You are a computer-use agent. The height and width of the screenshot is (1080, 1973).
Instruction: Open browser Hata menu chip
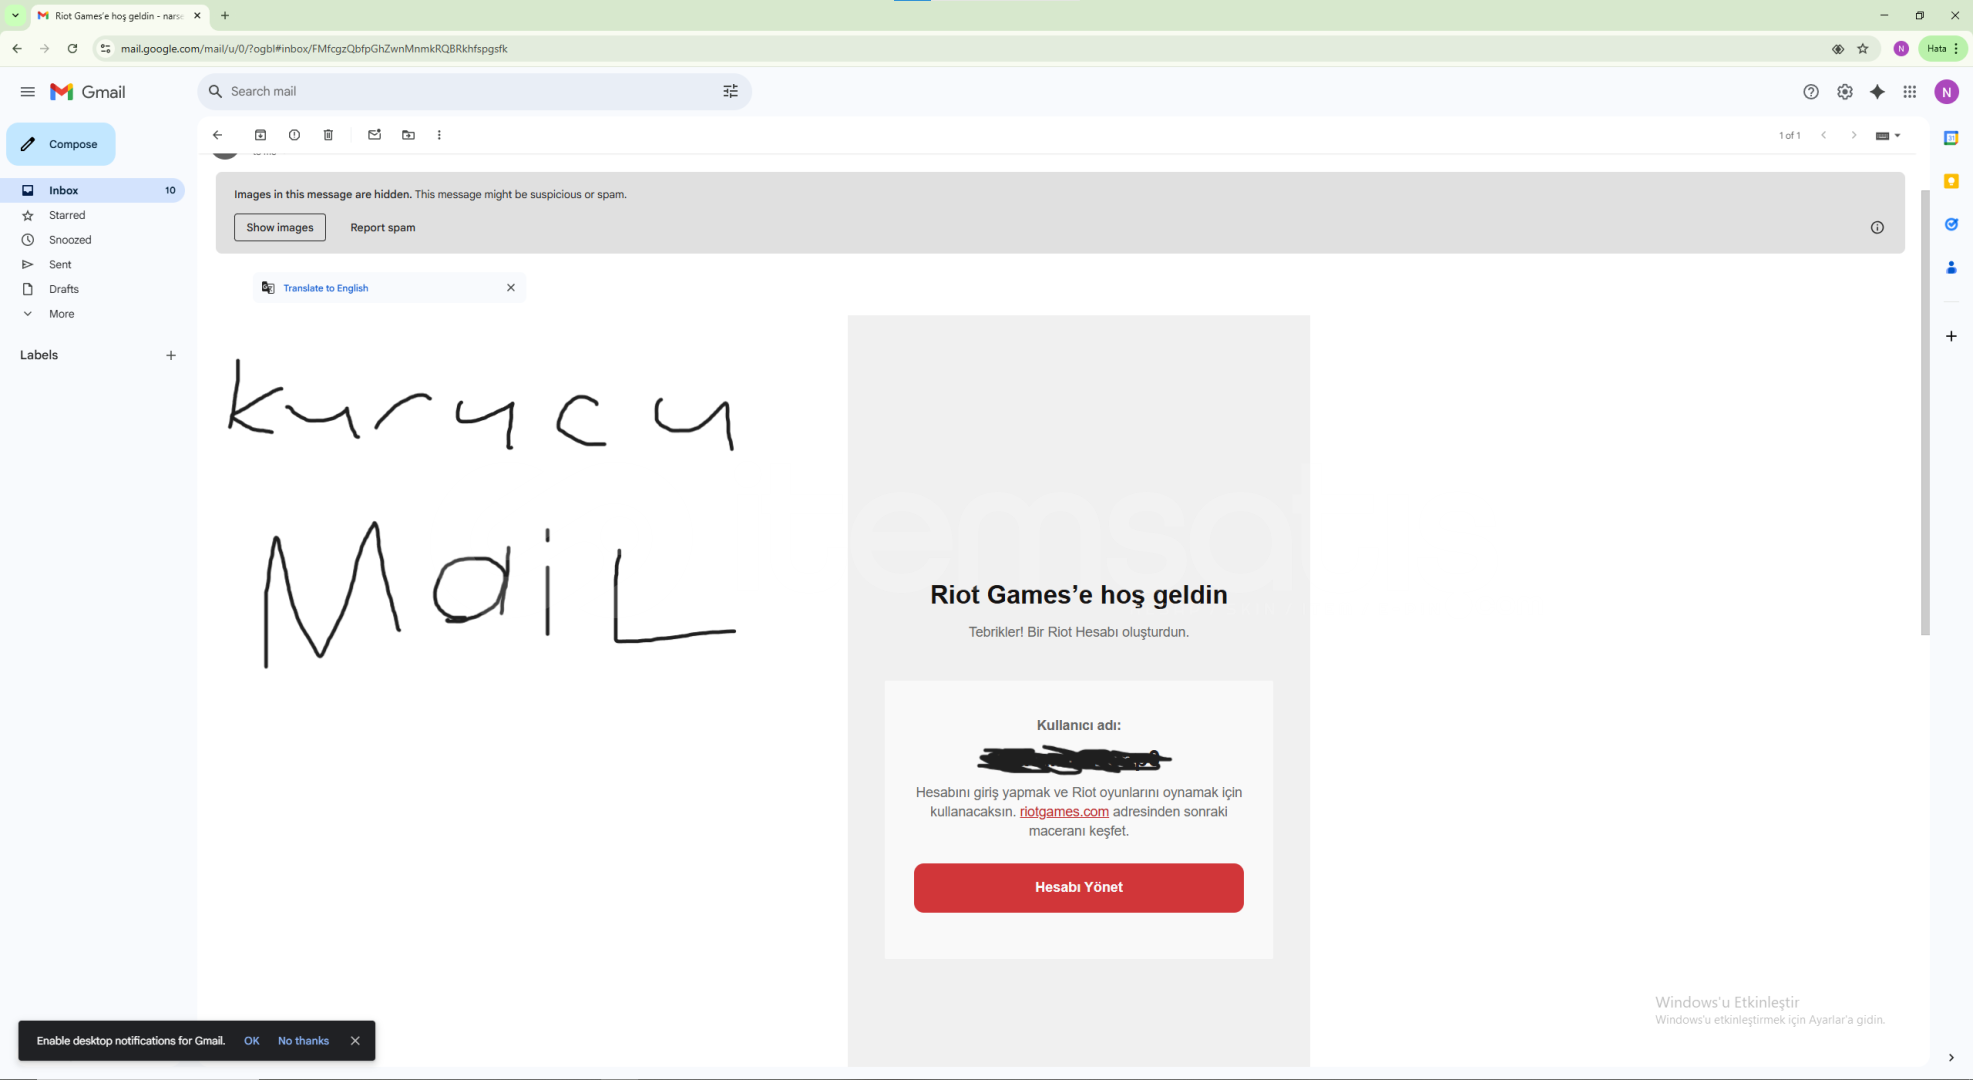pos(1942,48)
